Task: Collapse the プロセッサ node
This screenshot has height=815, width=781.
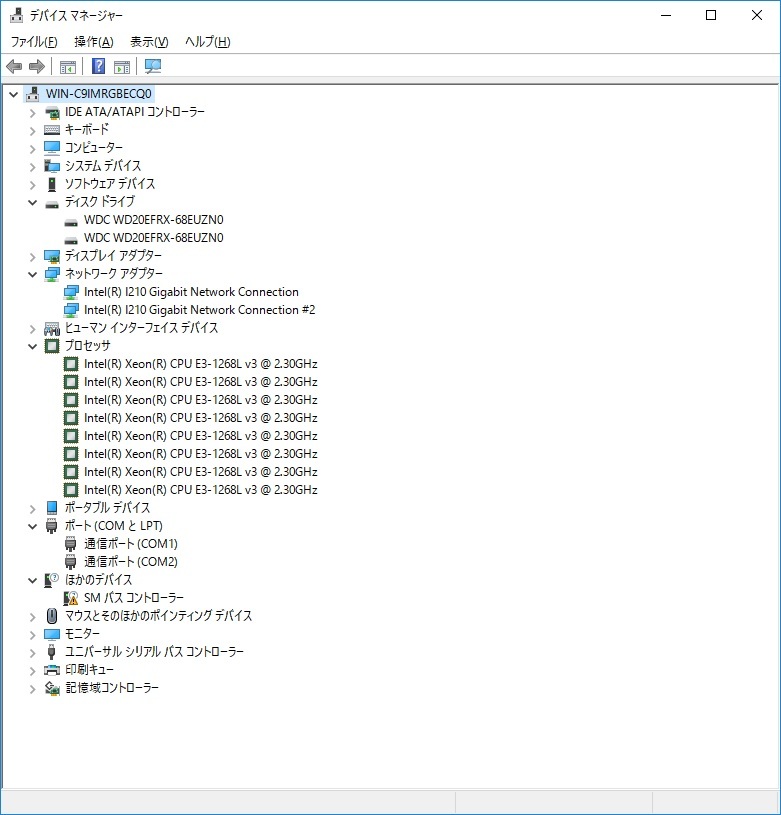Action: click(x=32, y=346)
